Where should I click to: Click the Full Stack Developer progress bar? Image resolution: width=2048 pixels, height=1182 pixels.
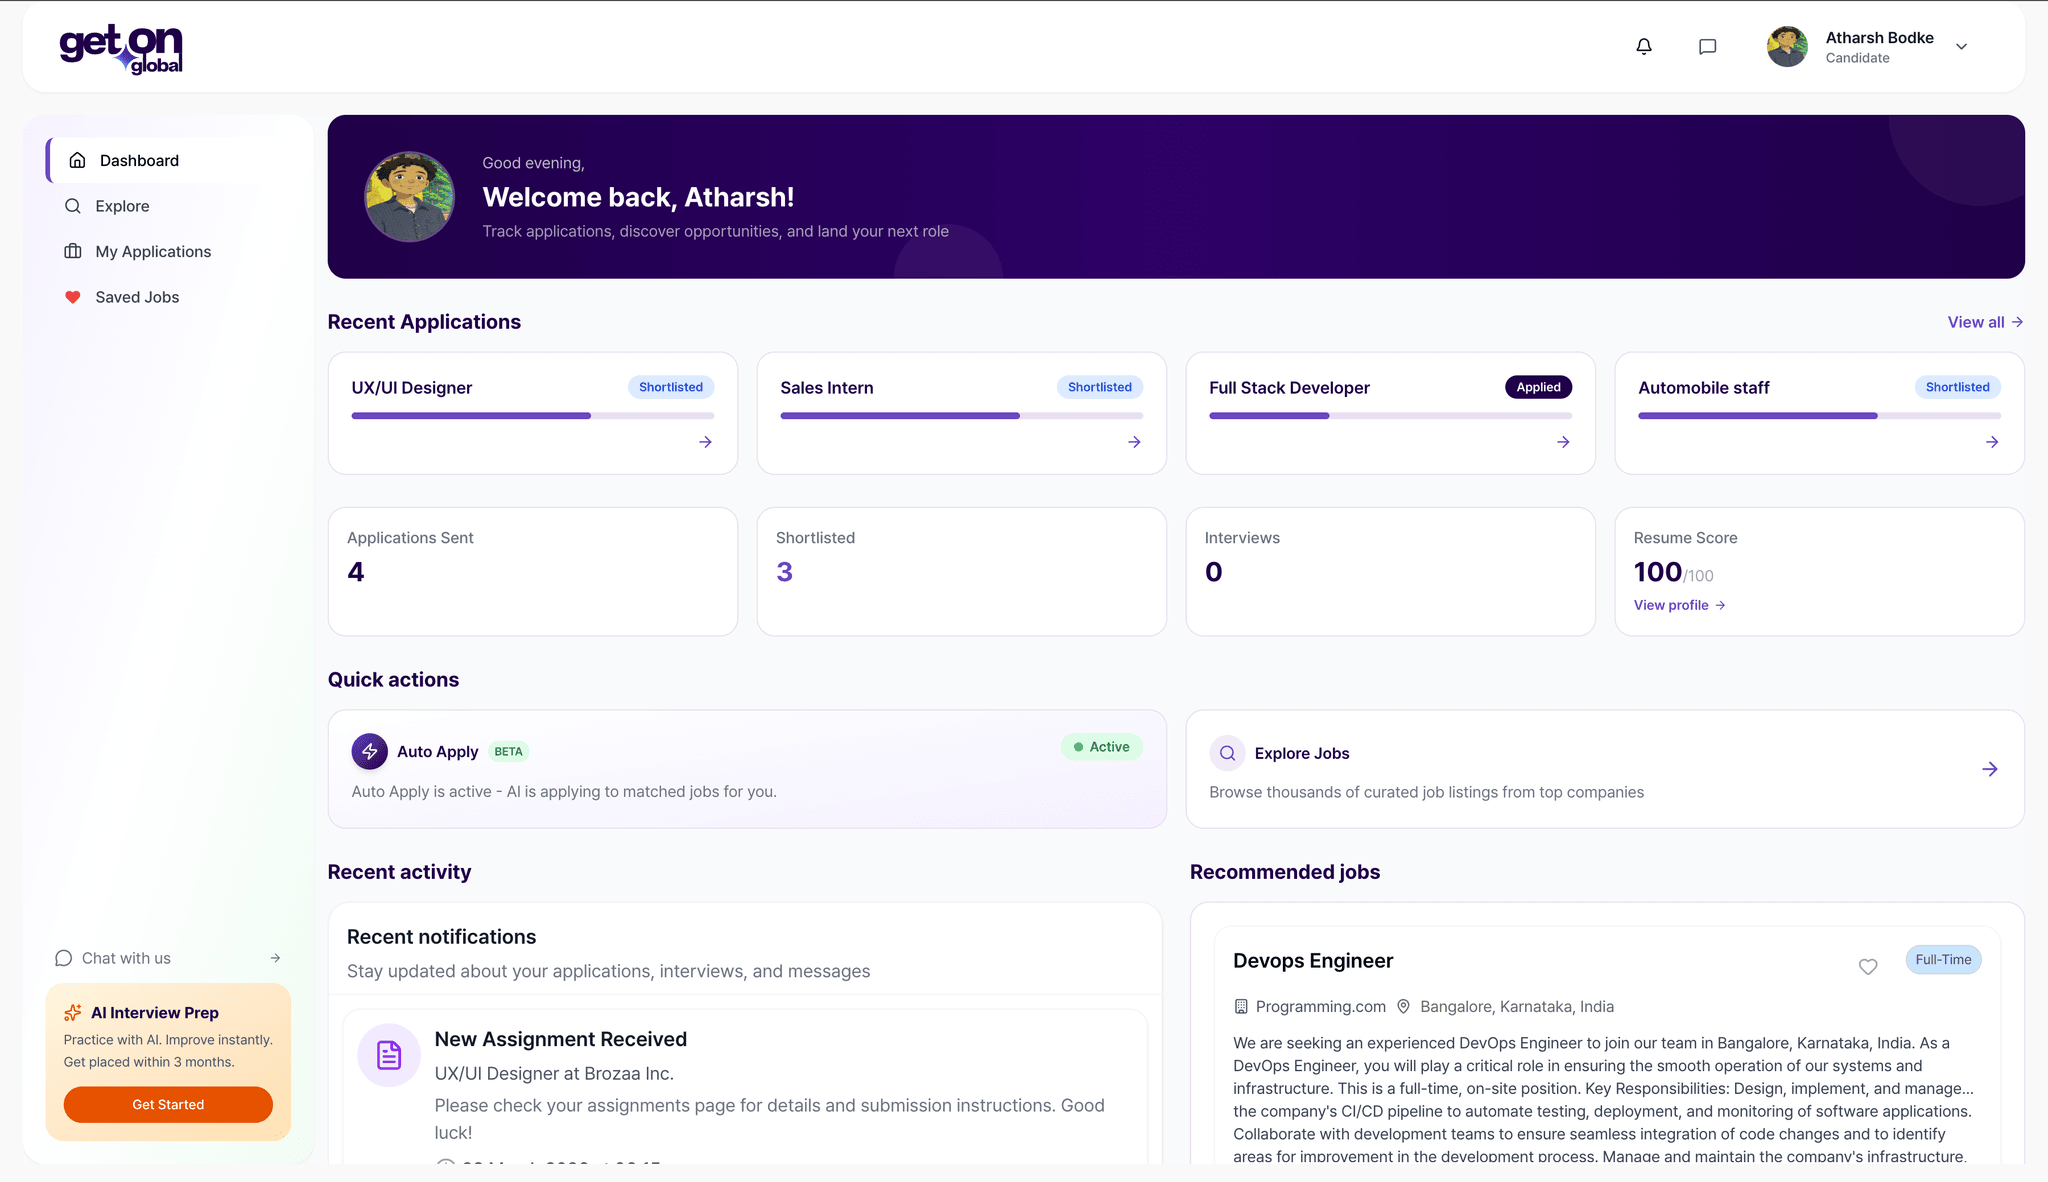(1390, 415)
